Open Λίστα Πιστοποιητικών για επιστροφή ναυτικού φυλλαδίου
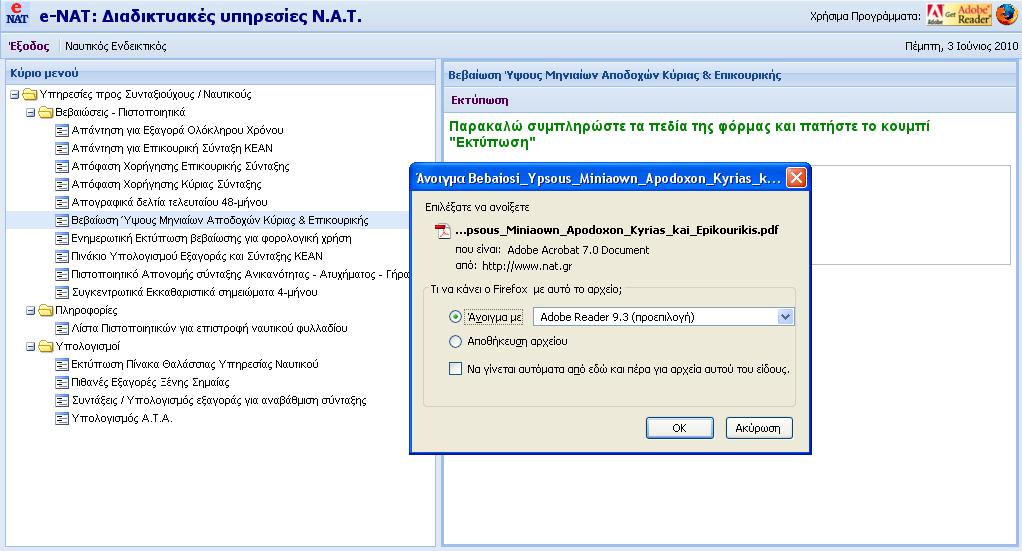Image resolution: width=1022 pixels, height=551 pixels. tap(209, 329)
